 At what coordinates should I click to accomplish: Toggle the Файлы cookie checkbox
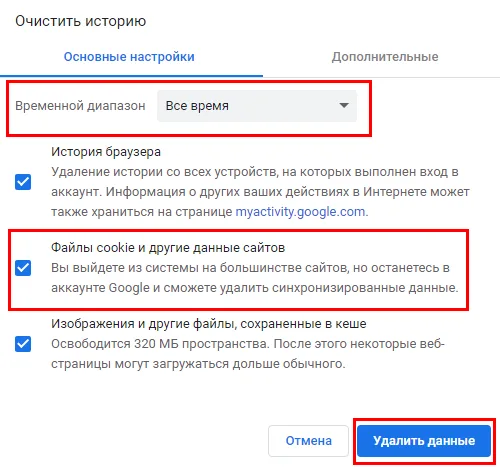[23, 268]
